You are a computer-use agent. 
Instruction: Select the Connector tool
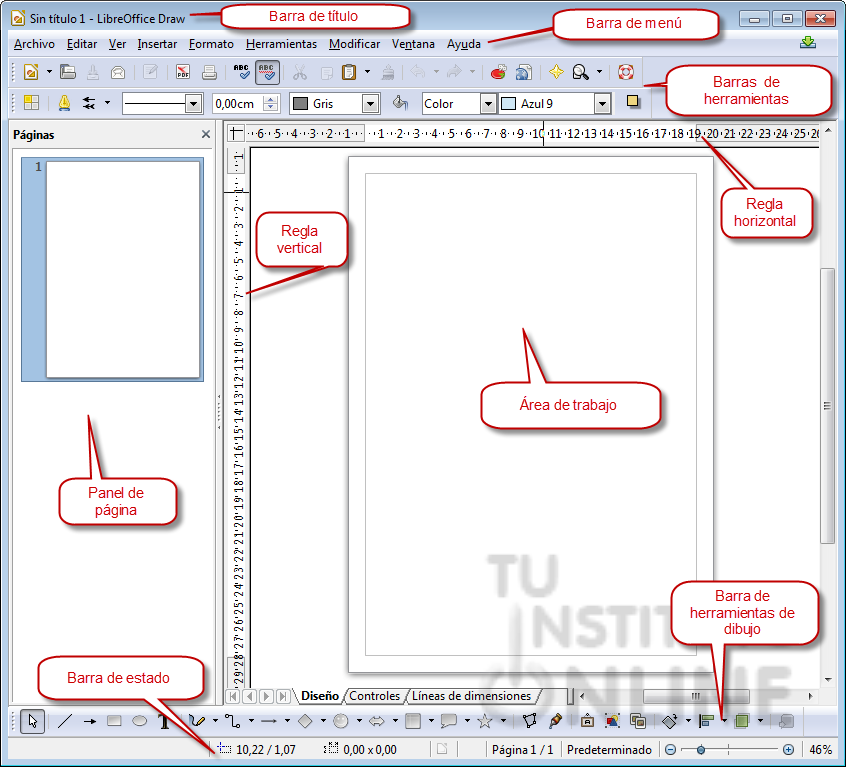pos(233,721)
